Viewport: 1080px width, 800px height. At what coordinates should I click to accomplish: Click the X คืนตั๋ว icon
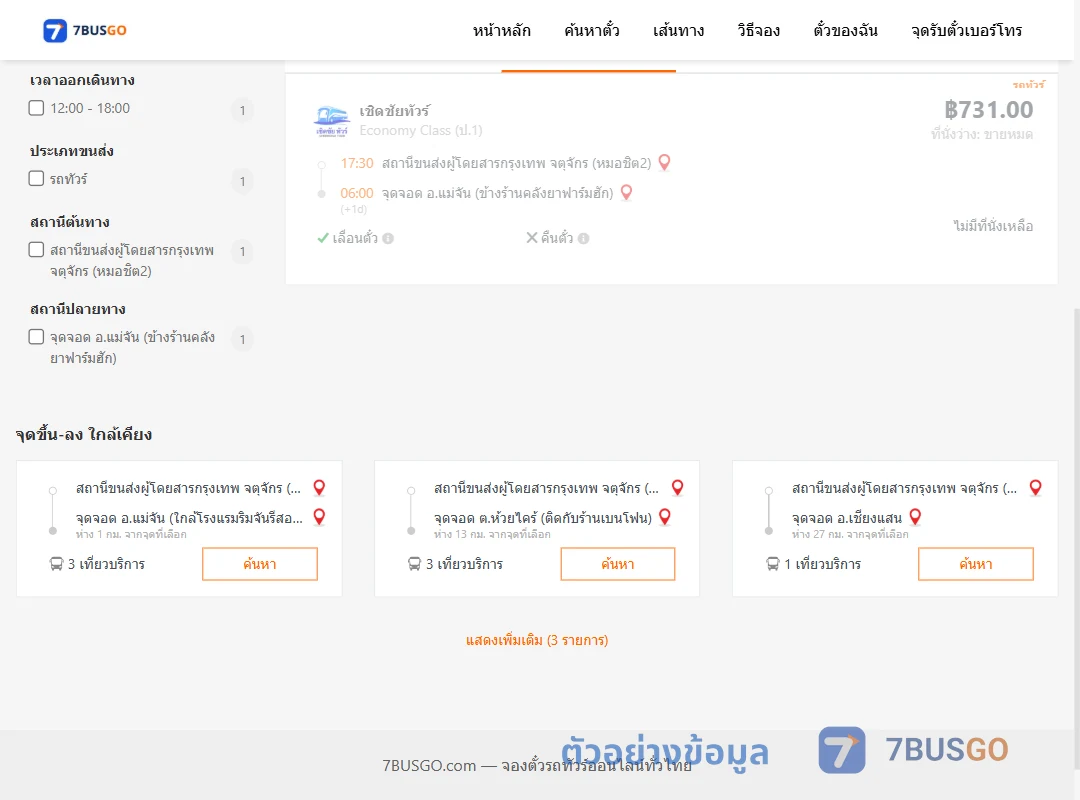click(x=532, y=238)
